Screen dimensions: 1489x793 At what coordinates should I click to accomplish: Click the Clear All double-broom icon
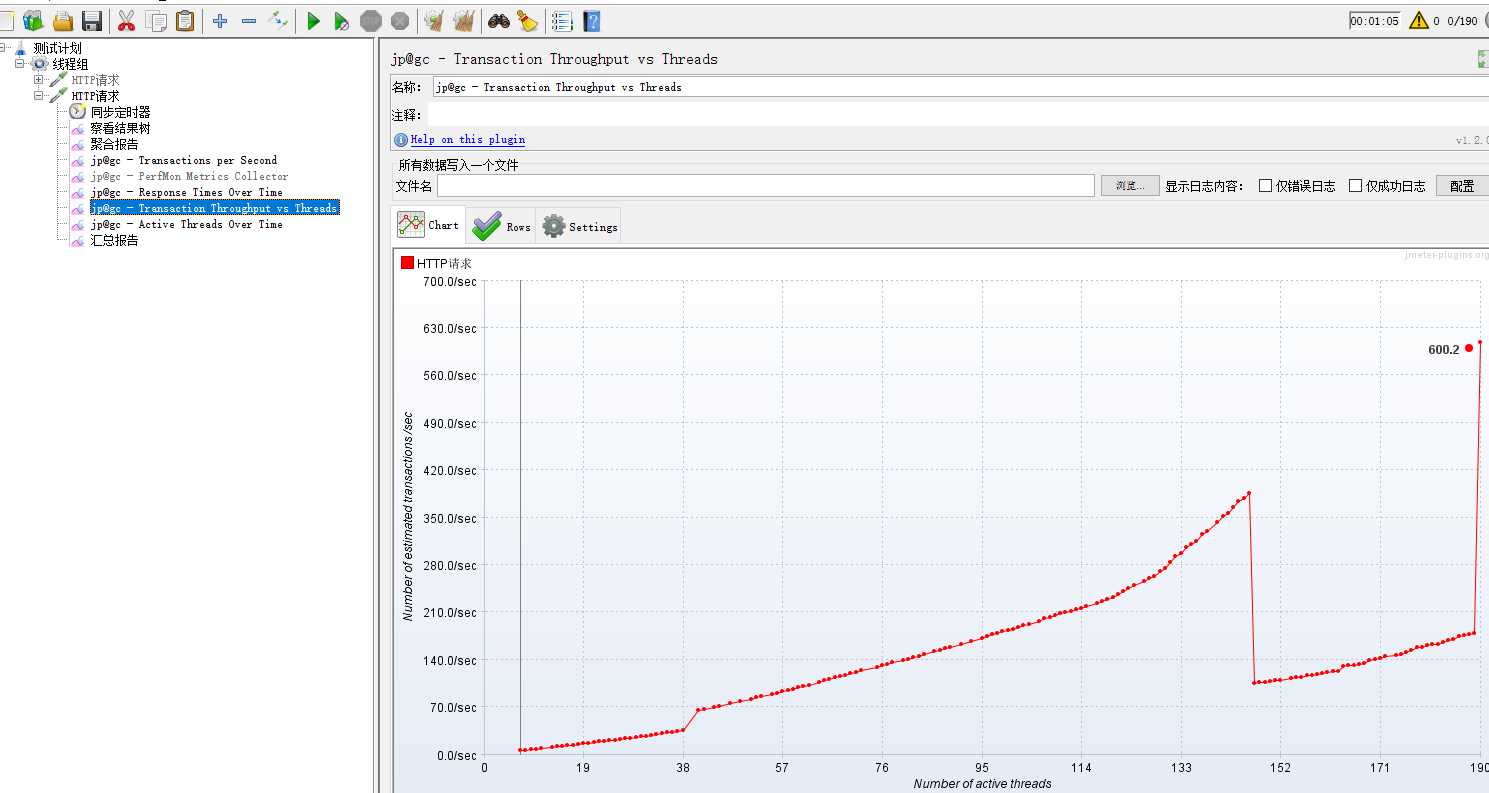[x=464, y=20]
